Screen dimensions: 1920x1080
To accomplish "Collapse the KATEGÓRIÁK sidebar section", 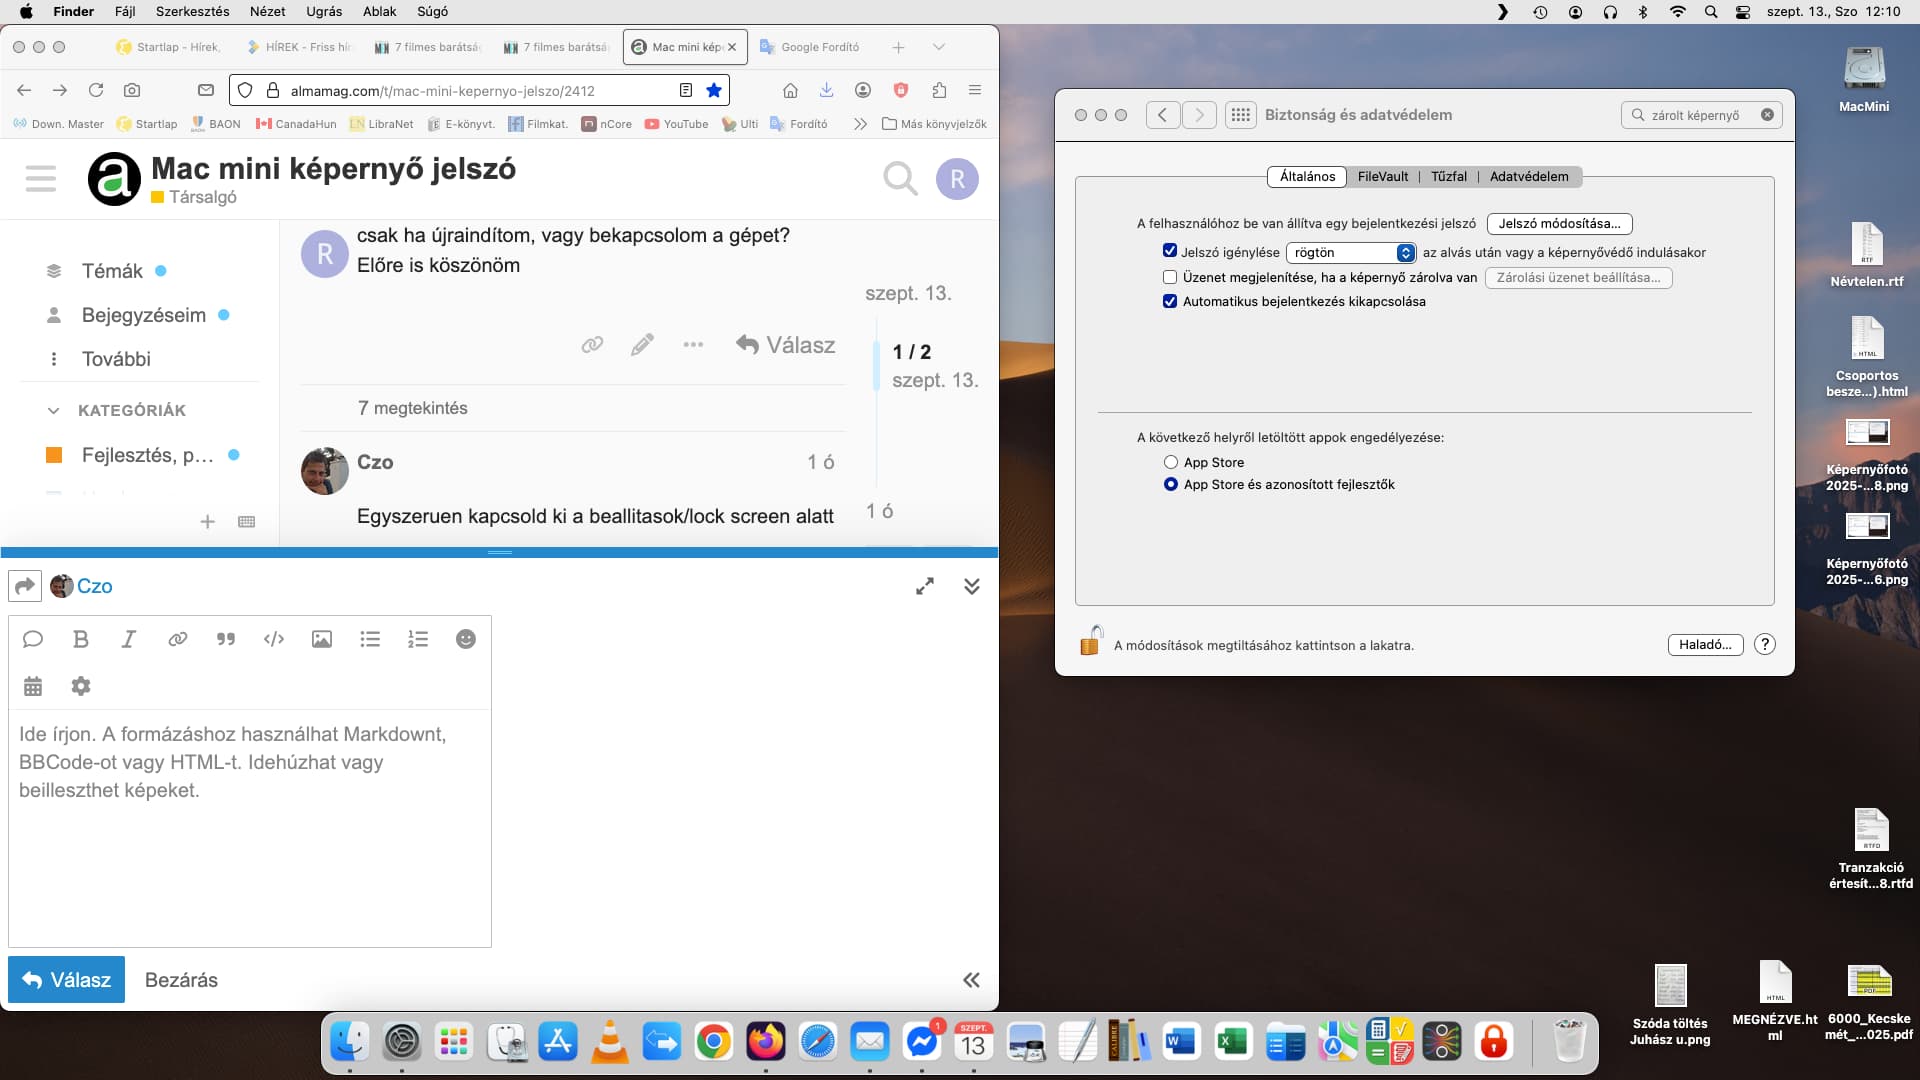I will 54,410.
